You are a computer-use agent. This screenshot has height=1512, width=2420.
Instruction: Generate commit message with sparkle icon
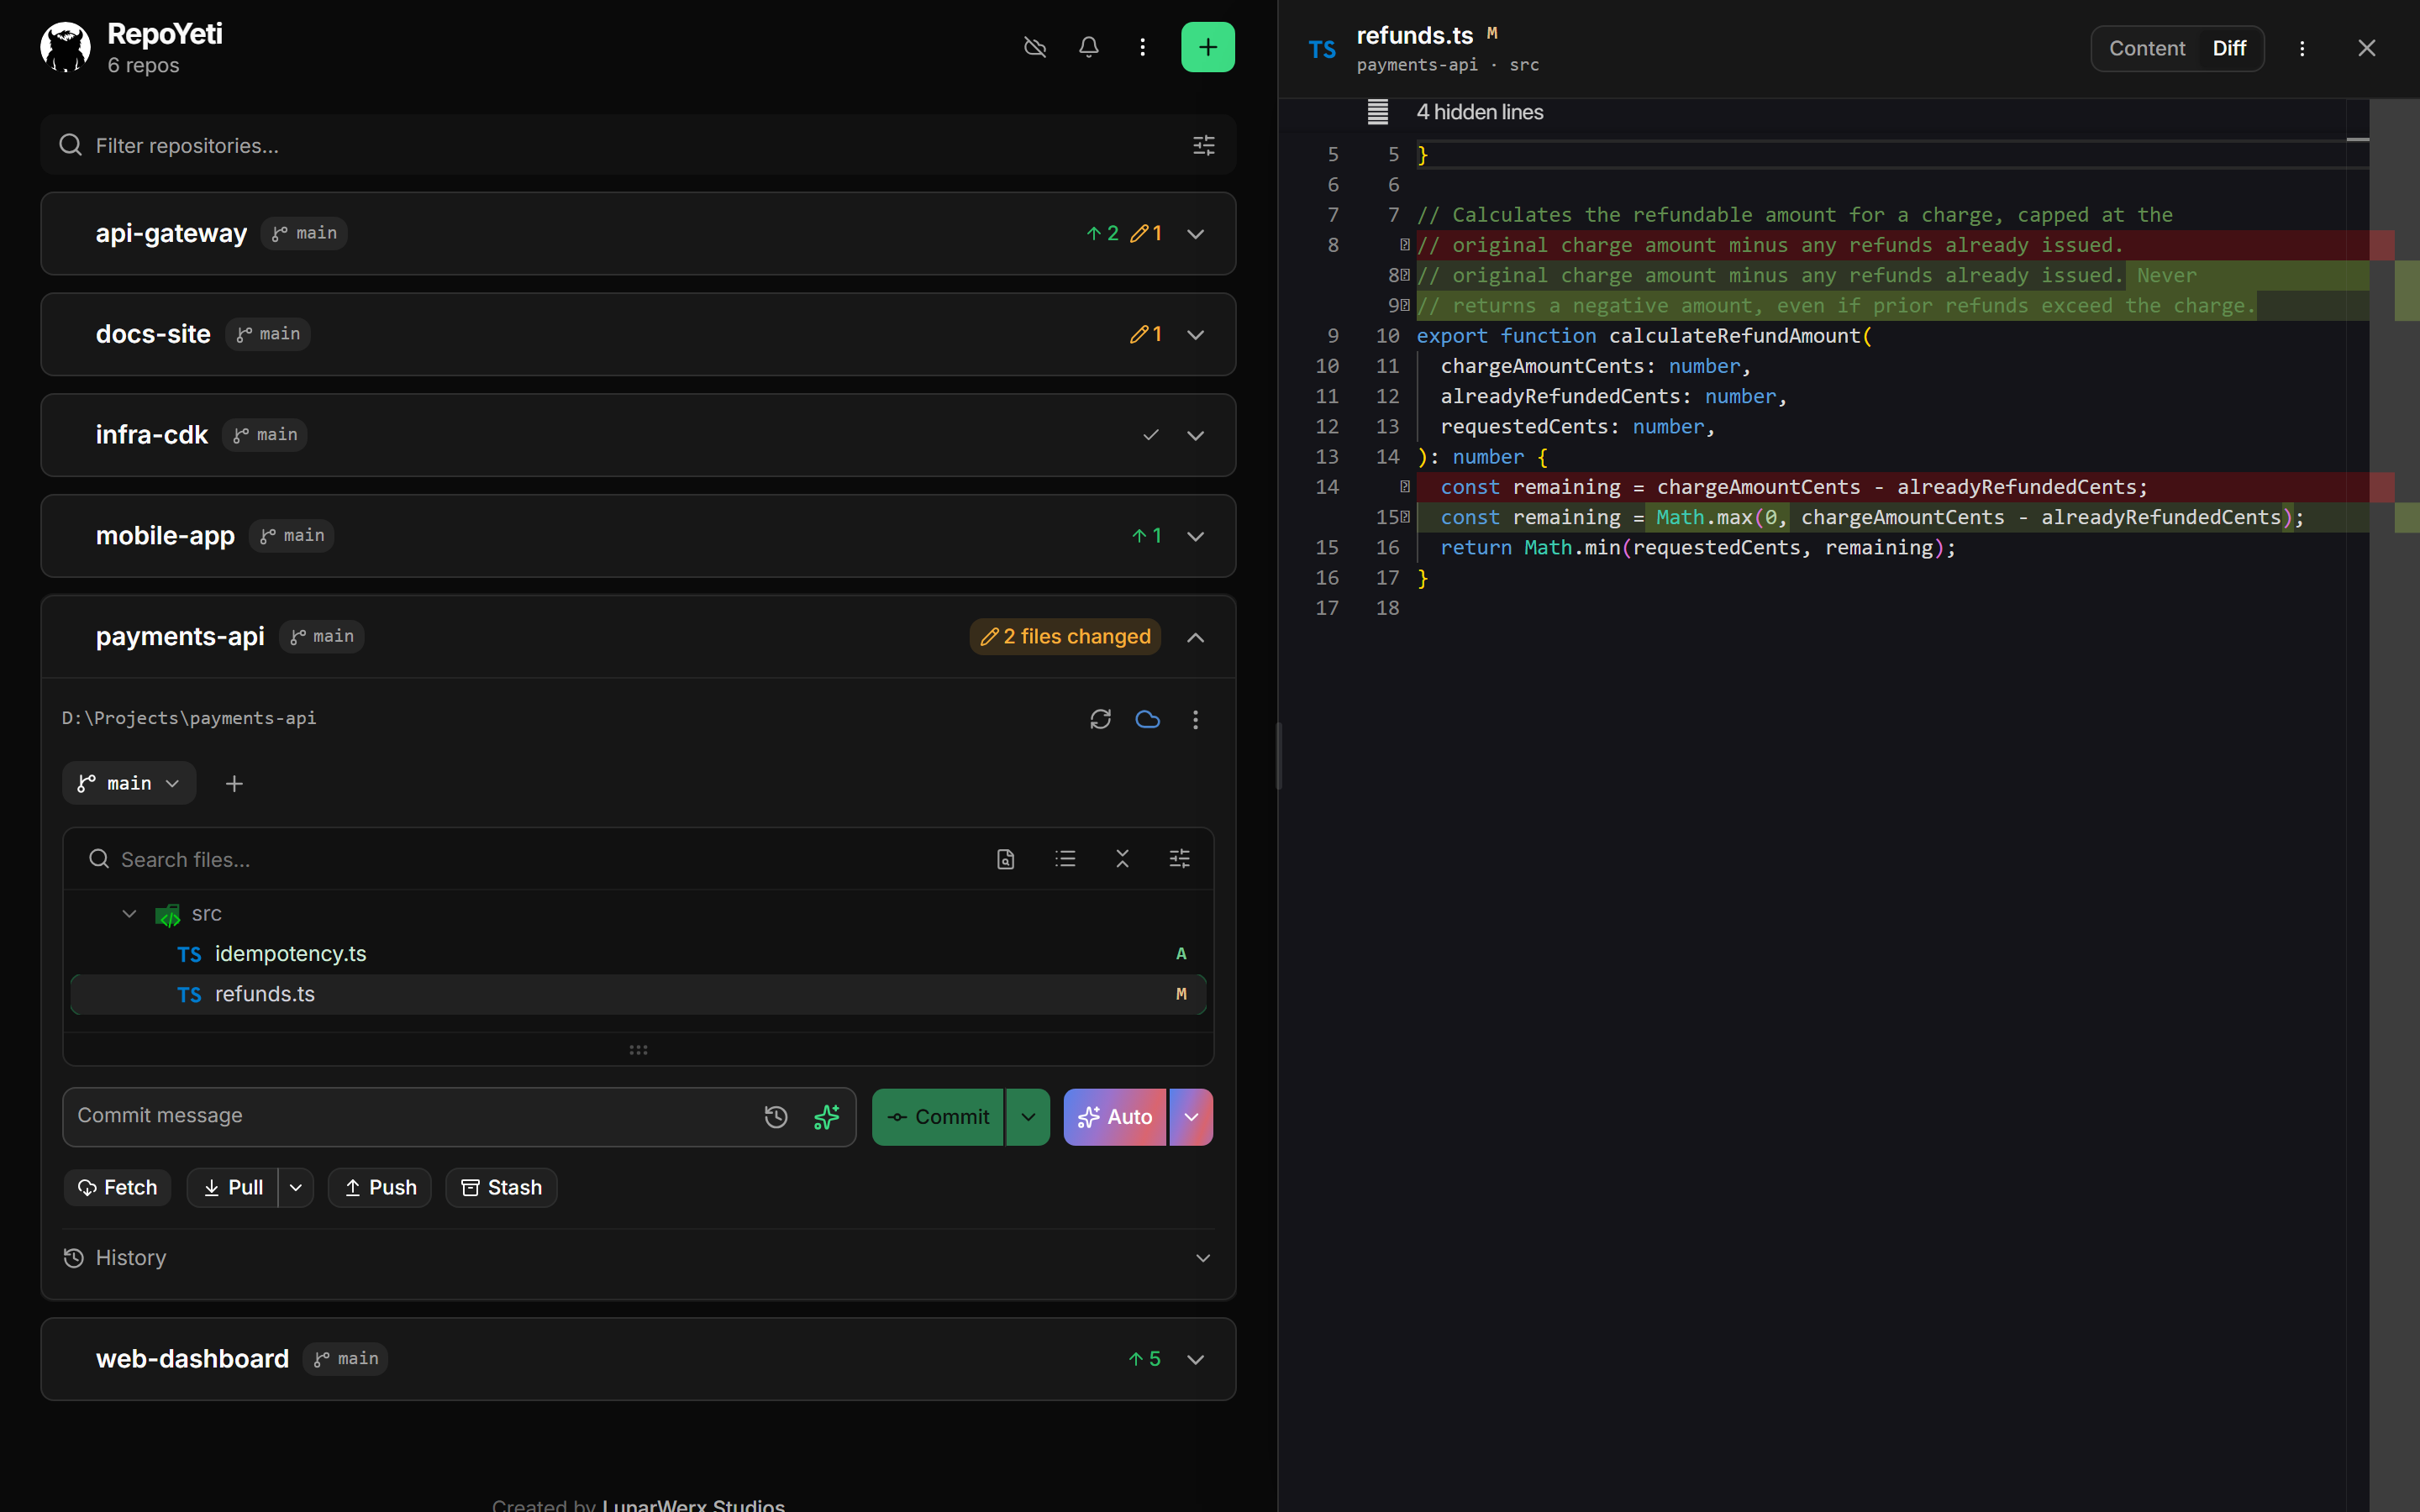pos(826,1117)
